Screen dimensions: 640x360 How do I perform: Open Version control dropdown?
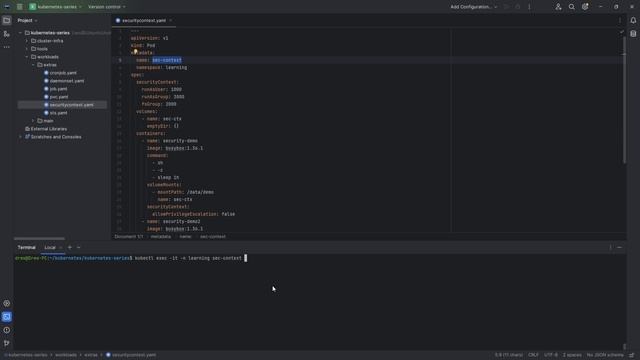pyautogui.click(x=107, y=7)
